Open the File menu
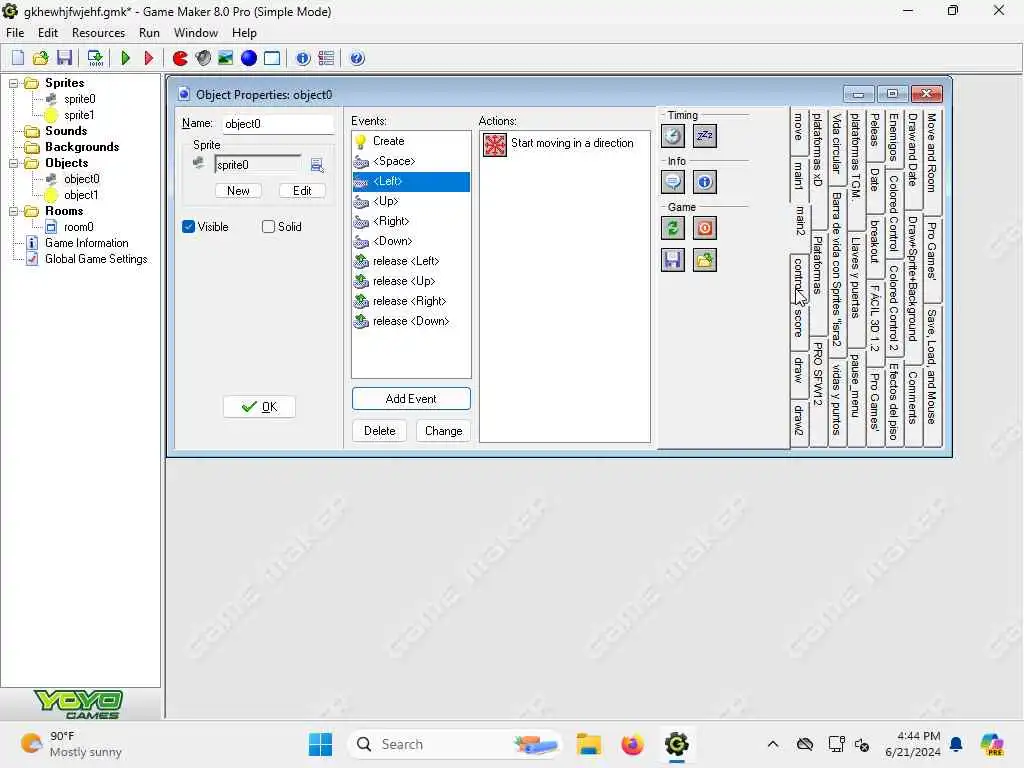1024x768 pixels. [x=15, y=33]
